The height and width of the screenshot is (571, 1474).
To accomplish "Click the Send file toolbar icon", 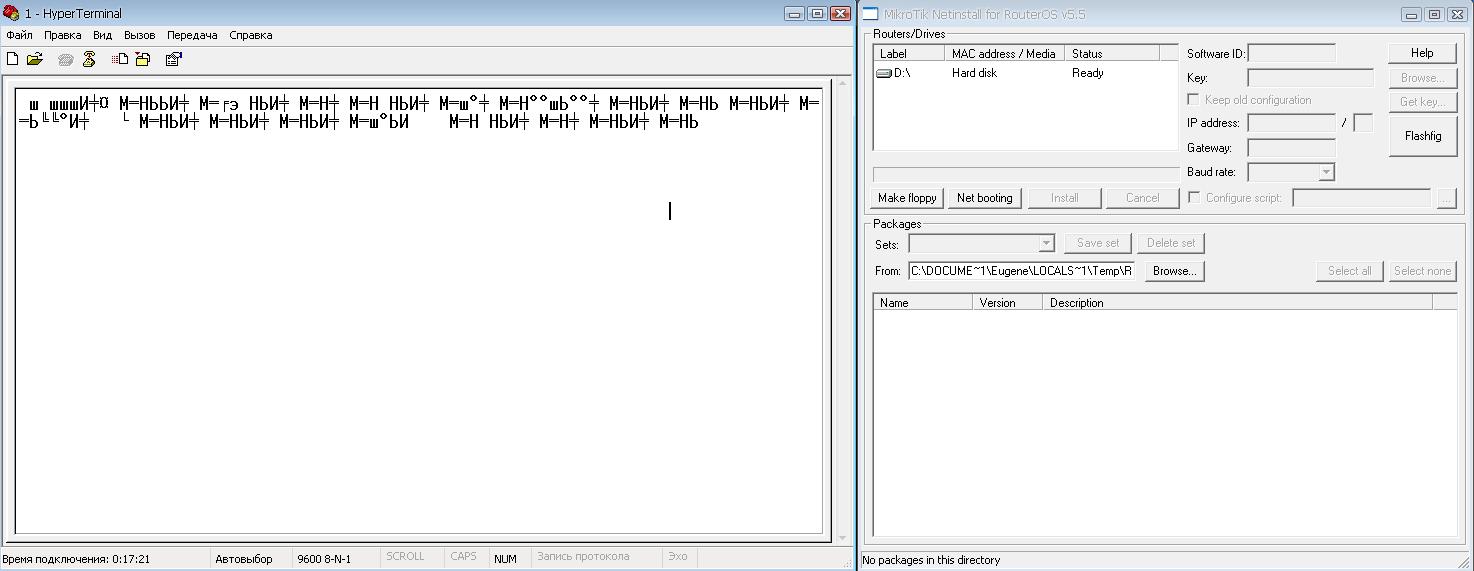I will click(120, 60).
